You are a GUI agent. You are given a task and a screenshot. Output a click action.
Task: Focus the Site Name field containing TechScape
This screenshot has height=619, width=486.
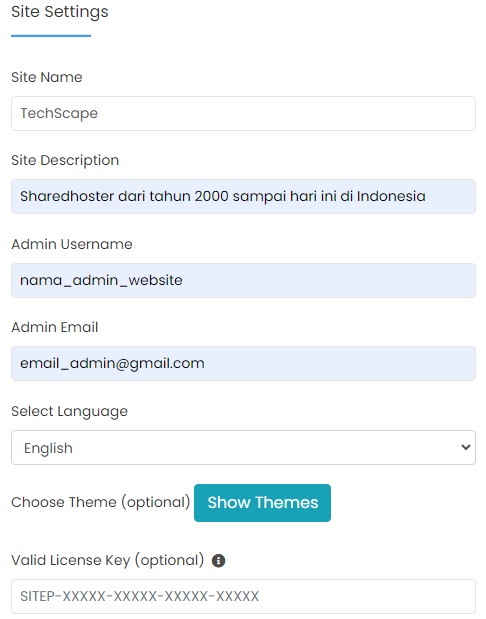[x=243, y=113]
